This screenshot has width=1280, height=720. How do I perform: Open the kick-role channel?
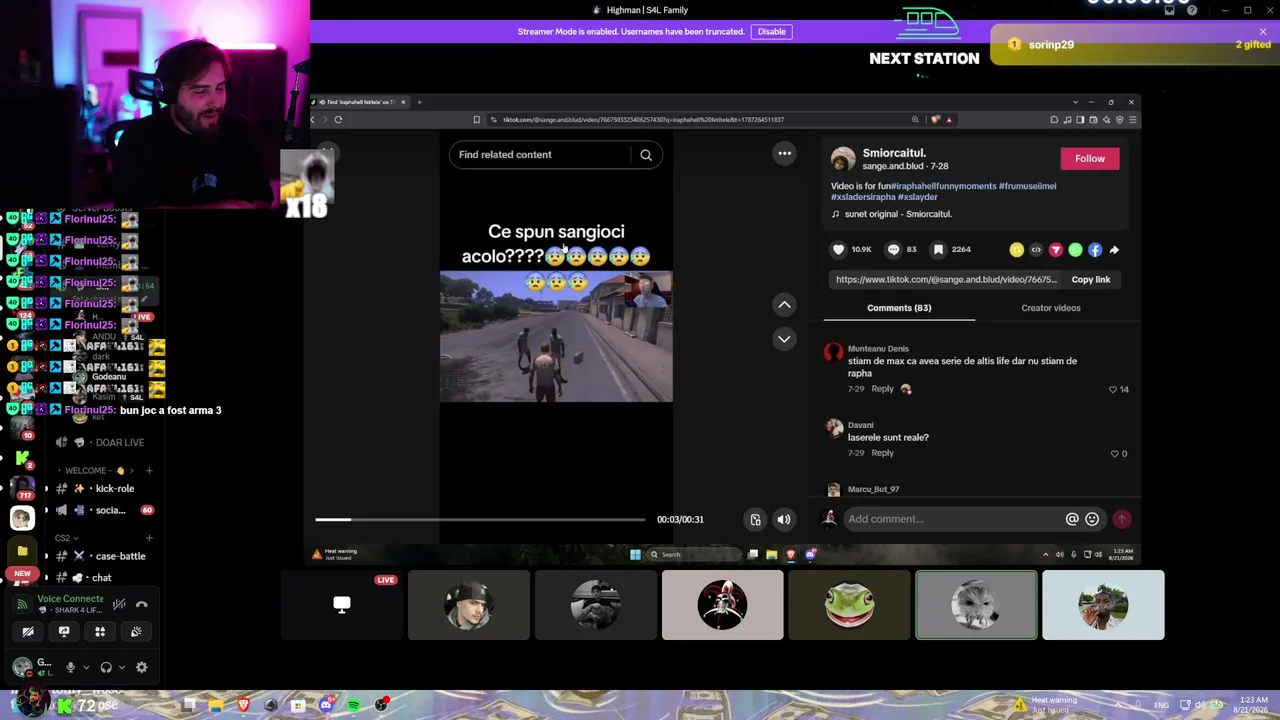tap(105, 489)
